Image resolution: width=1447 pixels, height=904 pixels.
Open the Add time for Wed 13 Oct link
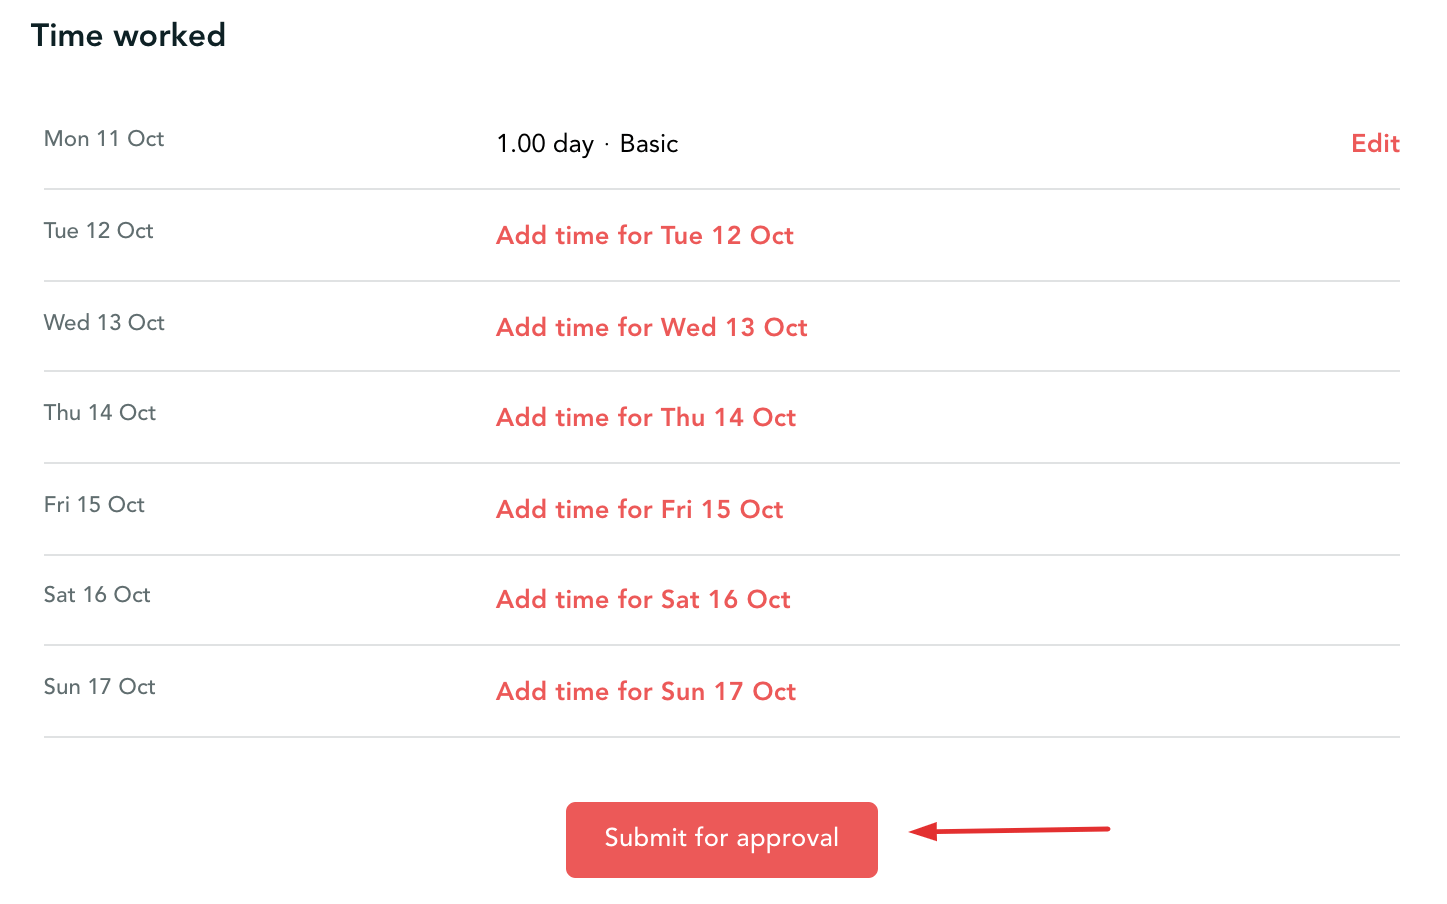tap(651, 327)
